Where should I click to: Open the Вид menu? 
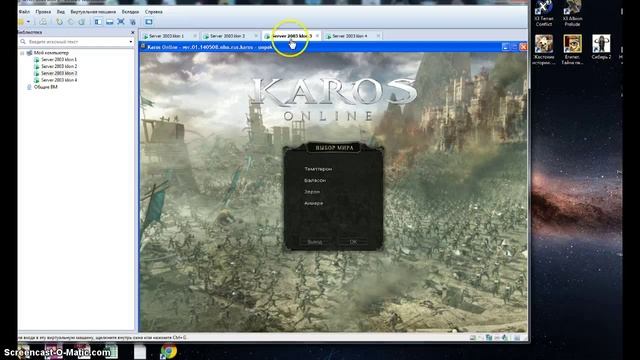coord(61,12)
